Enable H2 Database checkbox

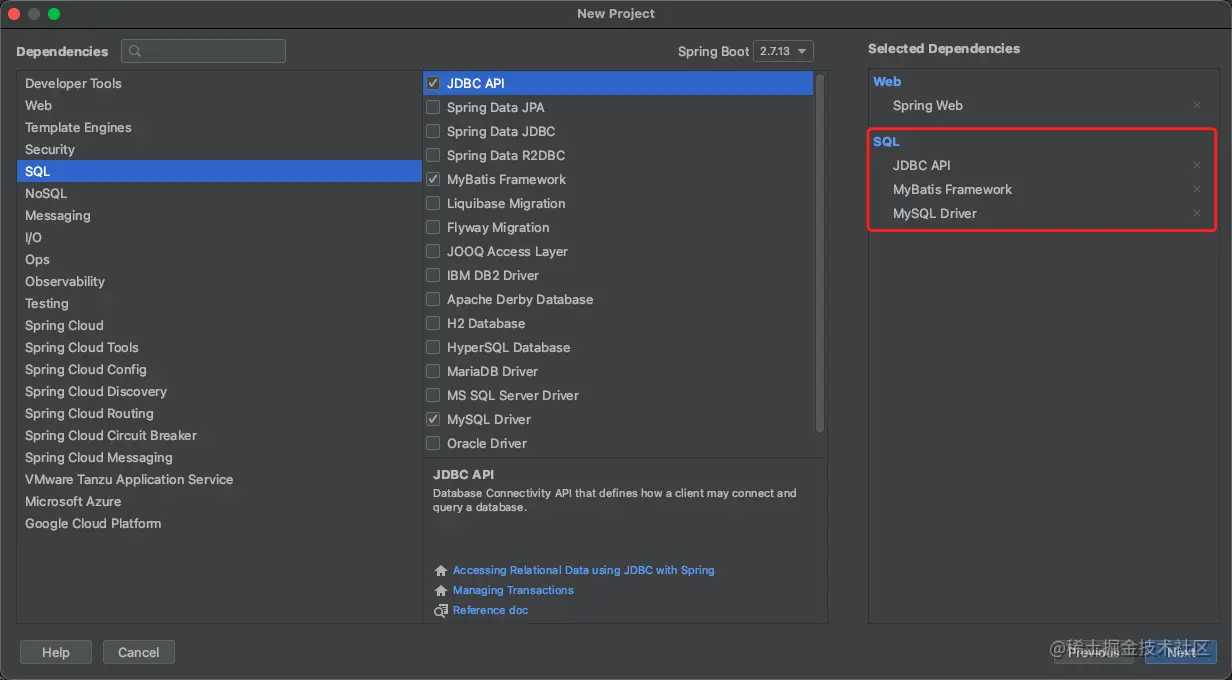[433, 323]
